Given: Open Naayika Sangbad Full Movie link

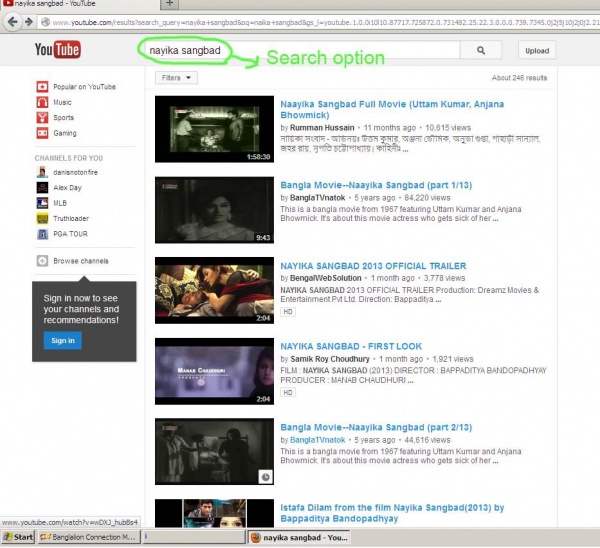Looking at the screenshot, I should [392, 109].
